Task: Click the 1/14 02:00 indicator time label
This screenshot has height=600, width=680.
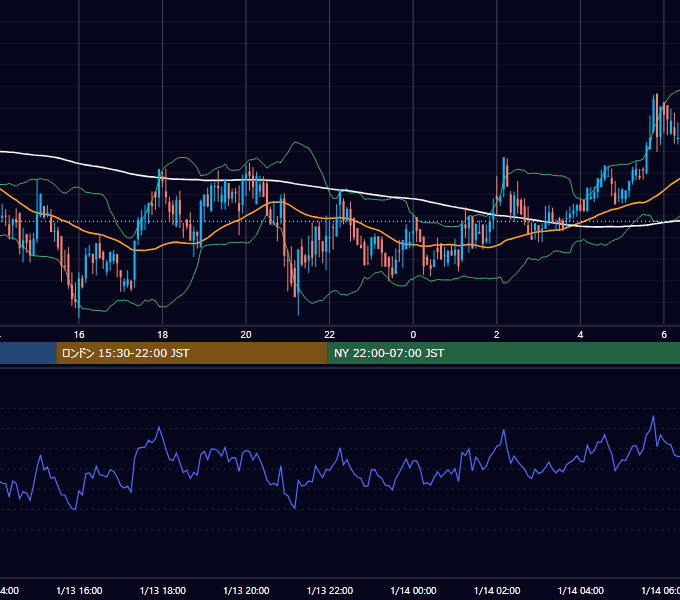Action: pyautogui.click(x=497, y=590)
